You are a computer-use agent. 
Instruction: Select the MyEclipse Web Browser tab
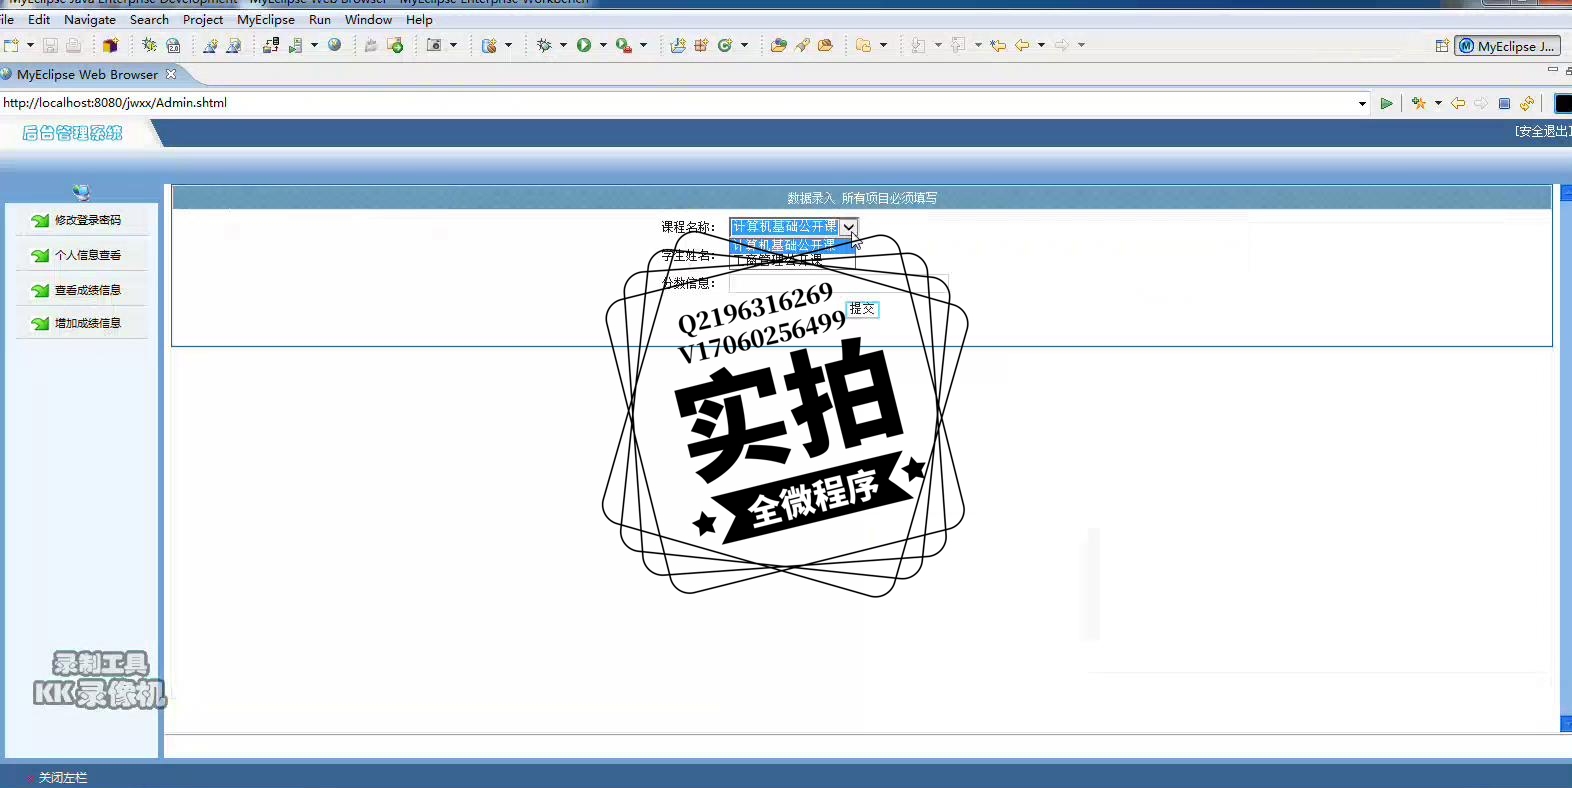pos(87,74)
